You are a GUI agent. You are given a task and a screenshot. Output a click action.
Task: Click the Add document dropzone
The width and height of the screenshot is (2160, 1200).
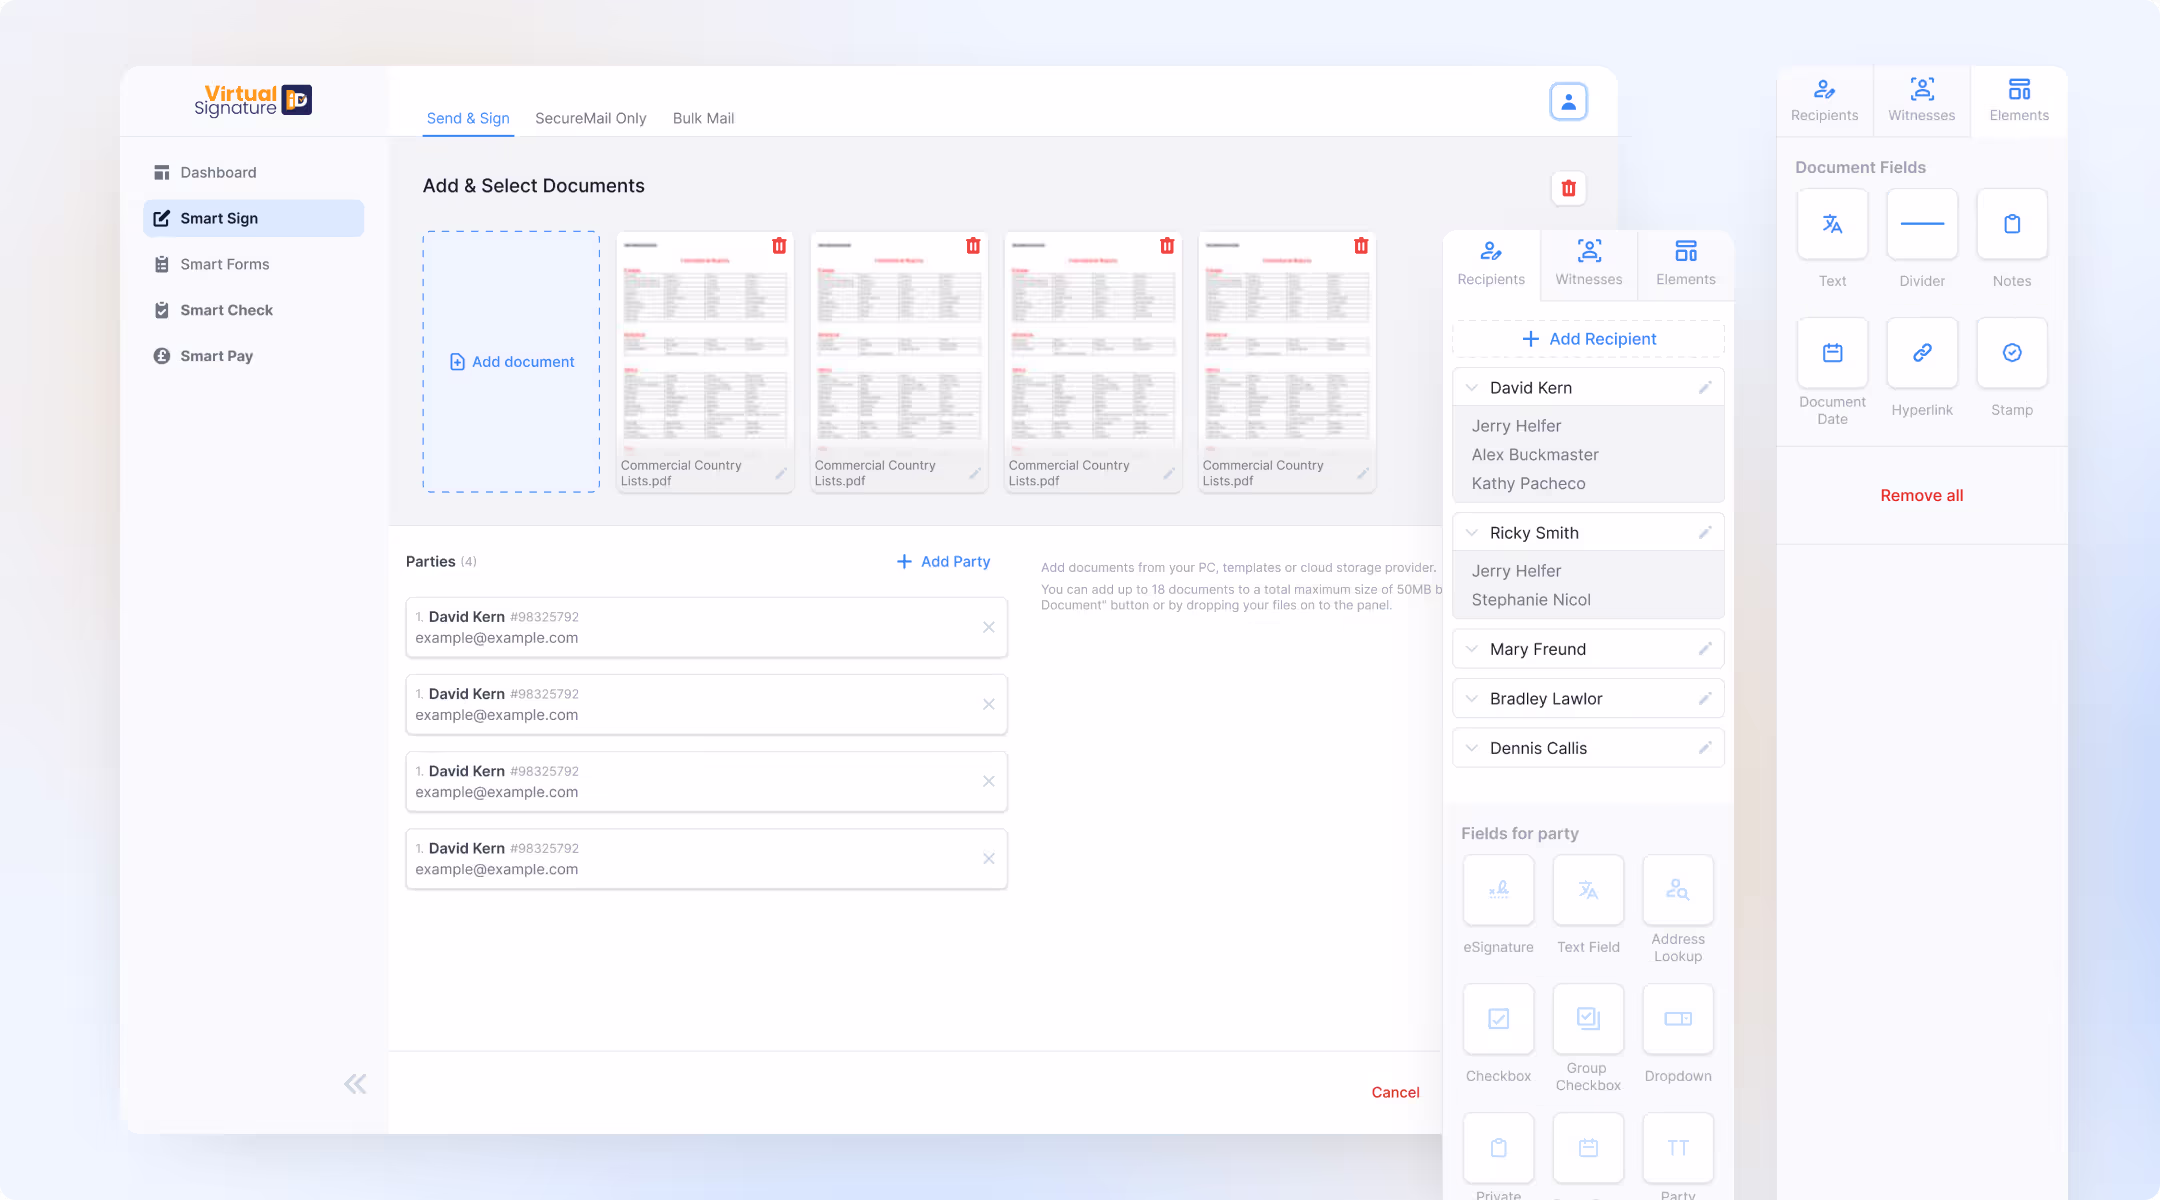pos(511,362)
